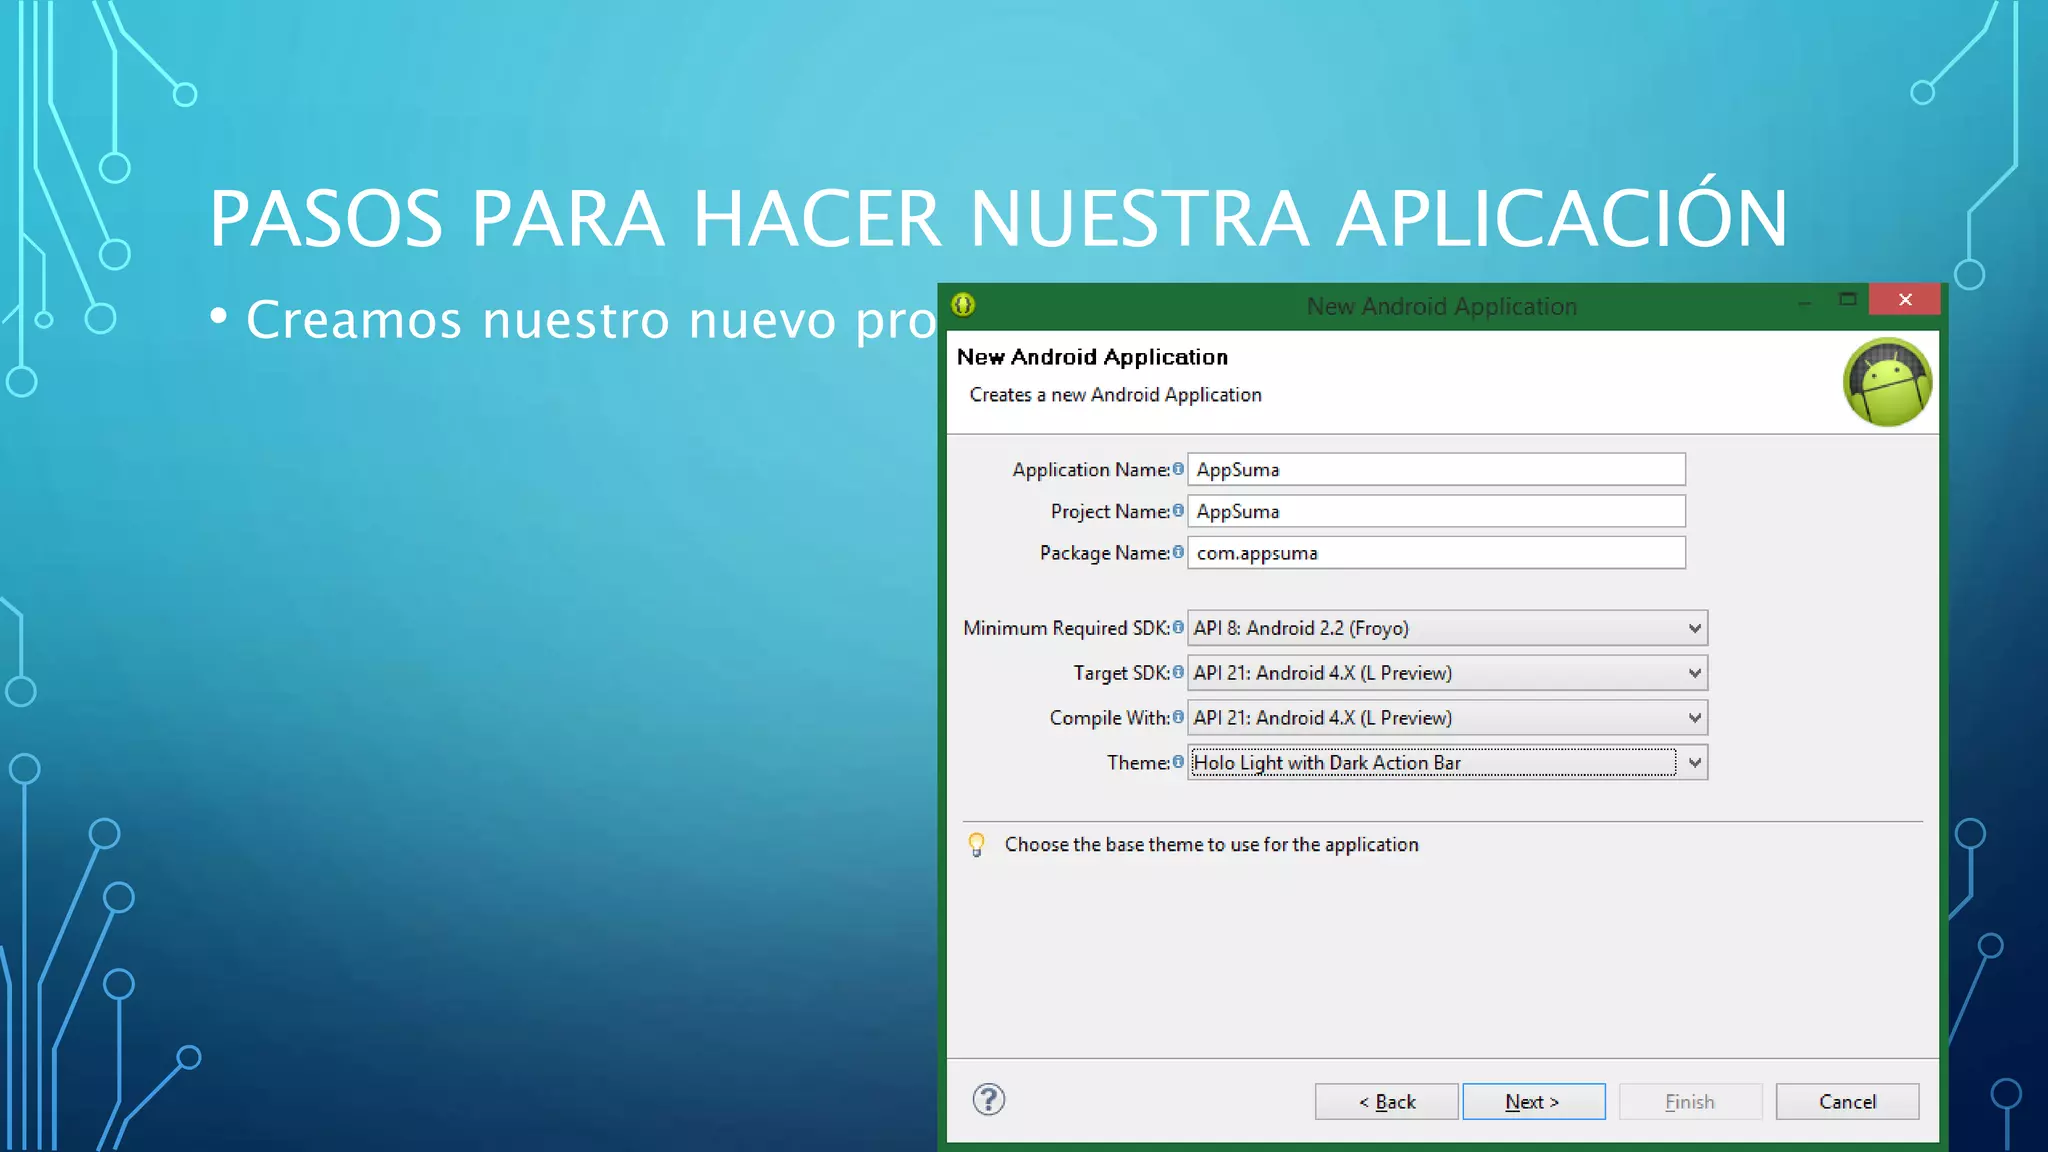Click the info icon beside Package Name
This screenshot has width=2048, height=1152.
click(1178, 552)
